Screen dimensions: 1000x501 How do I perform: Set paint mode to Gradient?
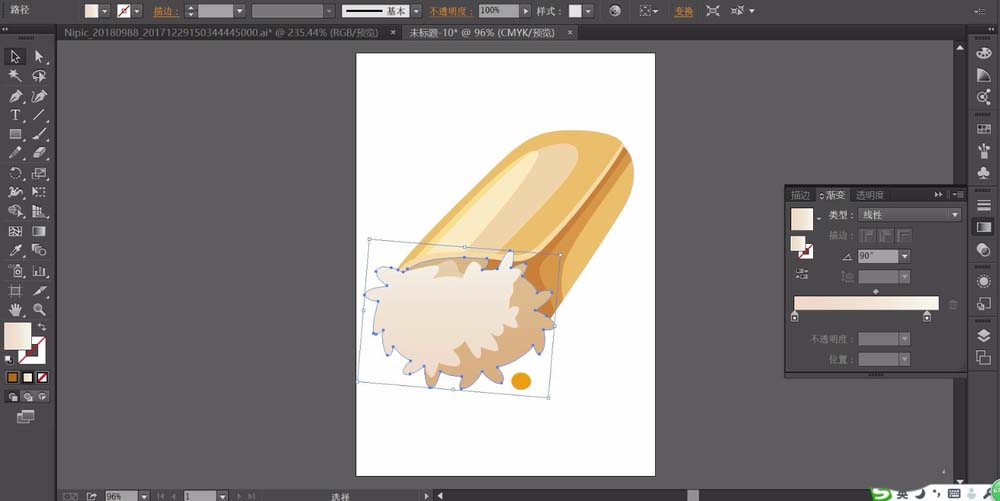(27, 377)
